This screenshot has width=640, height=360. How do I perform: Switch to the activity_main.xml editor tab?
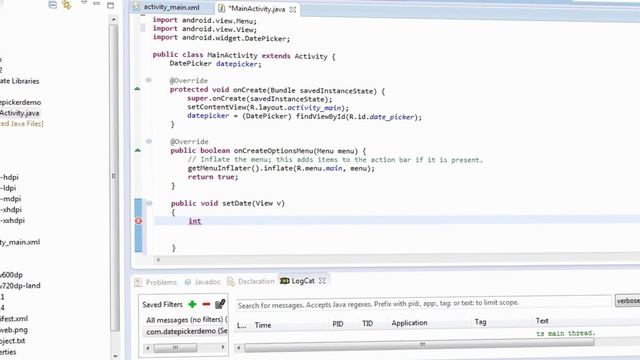click(171, 7)
